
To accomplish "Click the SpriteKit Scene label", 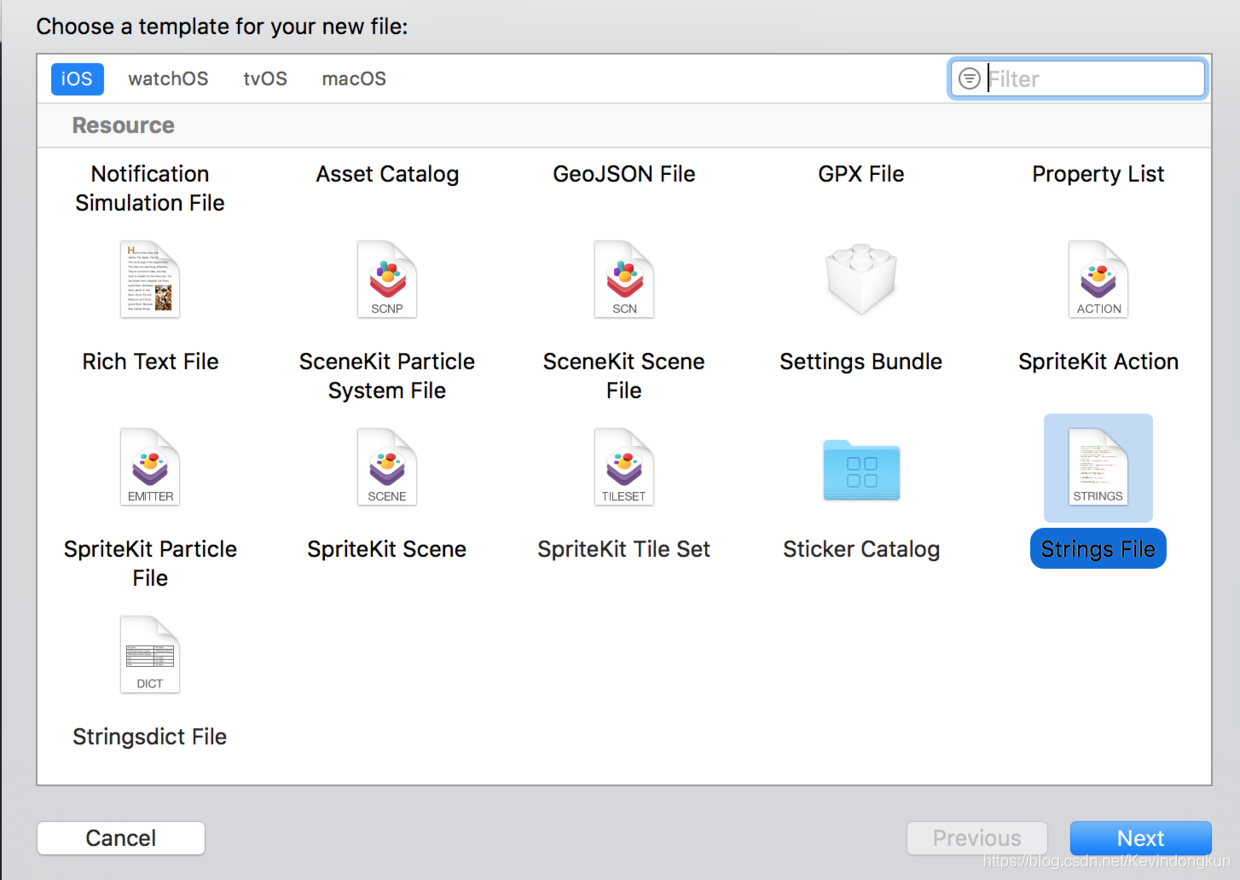I will [387, 549].
